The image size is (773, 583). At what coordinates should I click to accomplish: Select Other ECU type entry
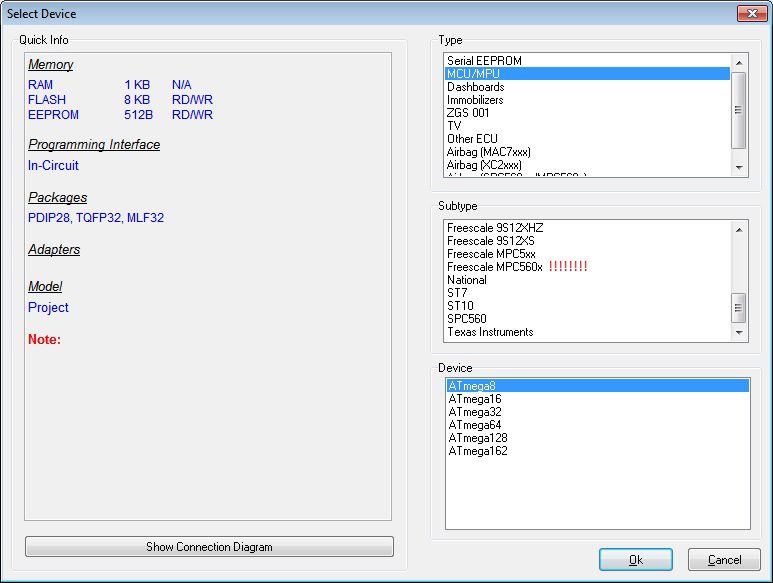(x=472, y=139)
